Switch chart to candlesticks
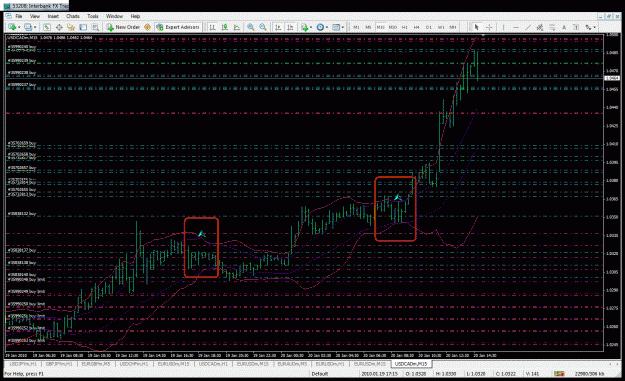Image resolution: width=625 pixels, height=381 pixels. pyautogui.click(x=225, y=27)
